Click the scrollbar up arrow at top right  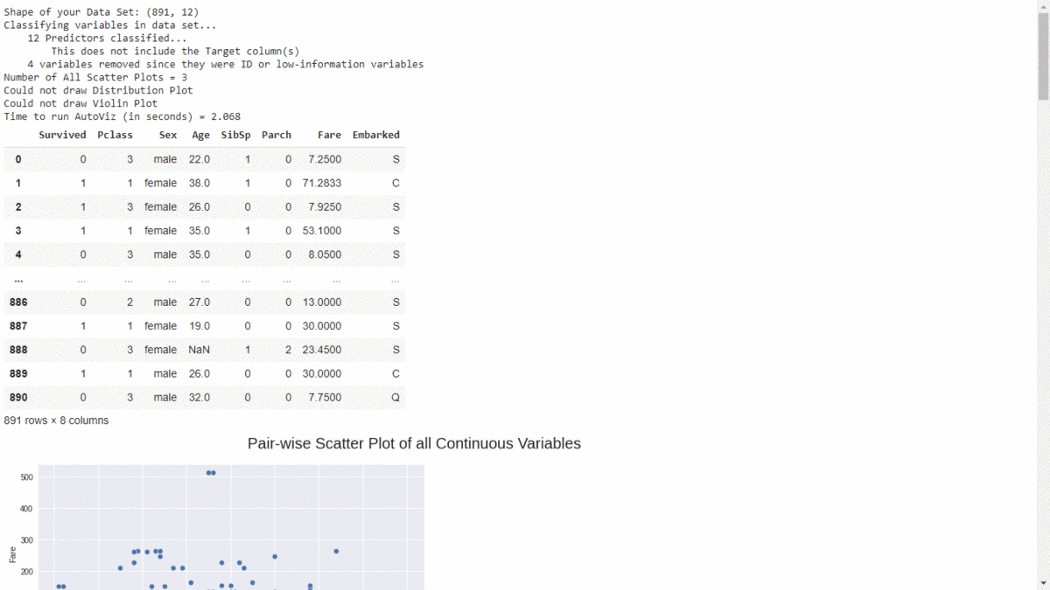click(1043, 6)
